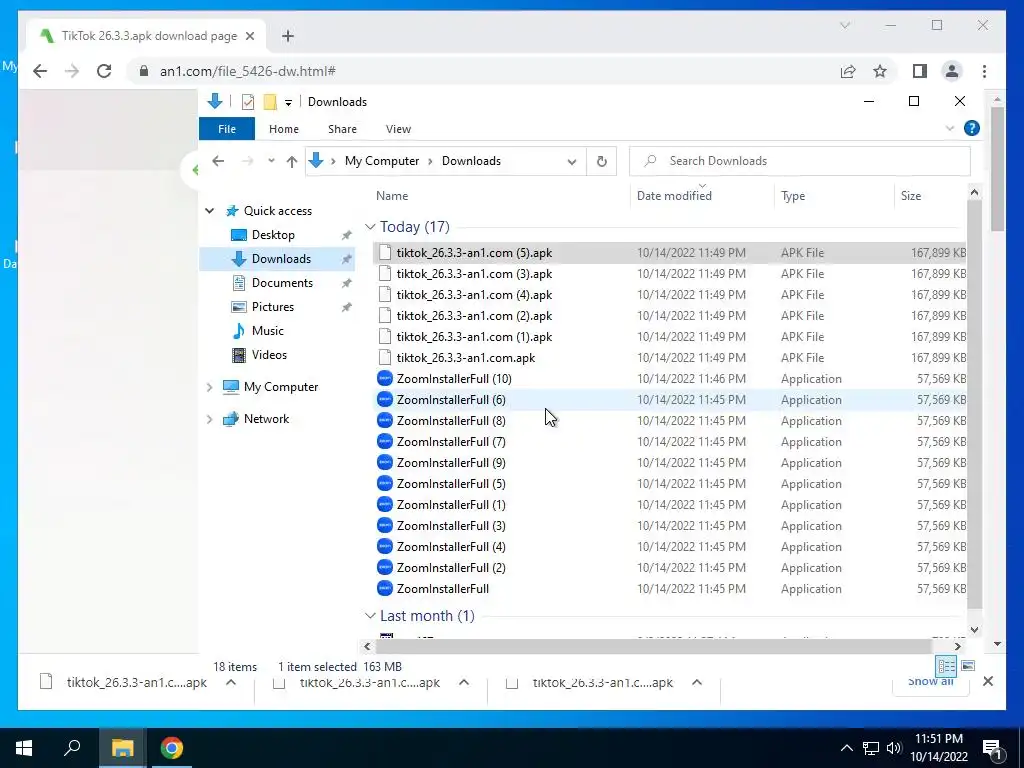This screenshot has height=768, width=1024.
Task: Sort by Date modified column
Action: pos(674,196)
